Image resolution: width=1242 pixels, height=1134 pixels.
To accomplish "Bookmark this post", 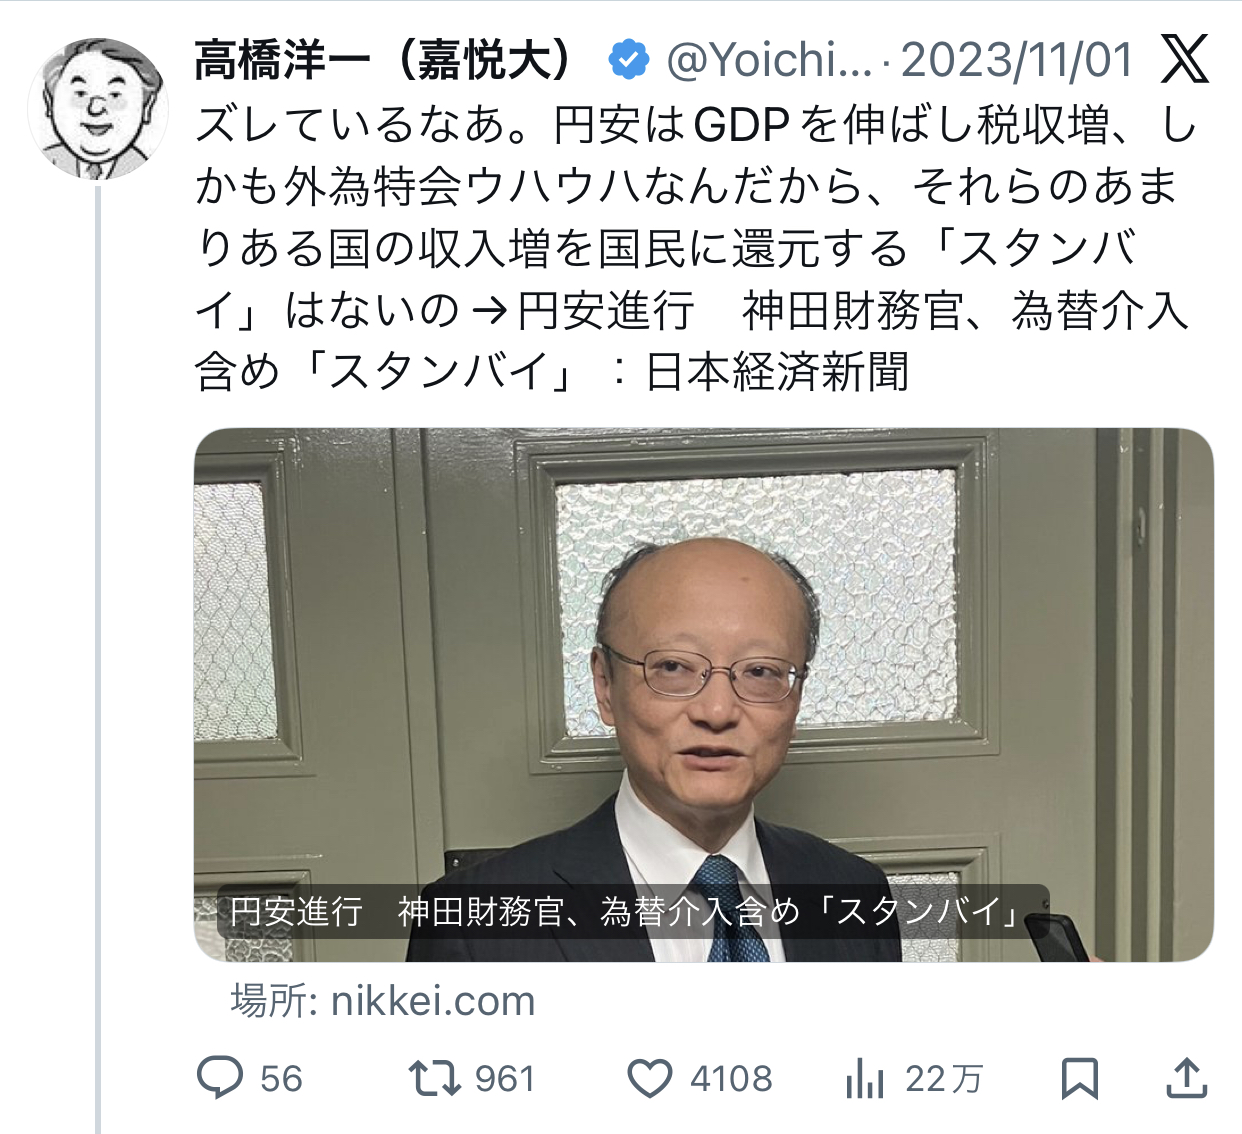I will [1080, 1079].
